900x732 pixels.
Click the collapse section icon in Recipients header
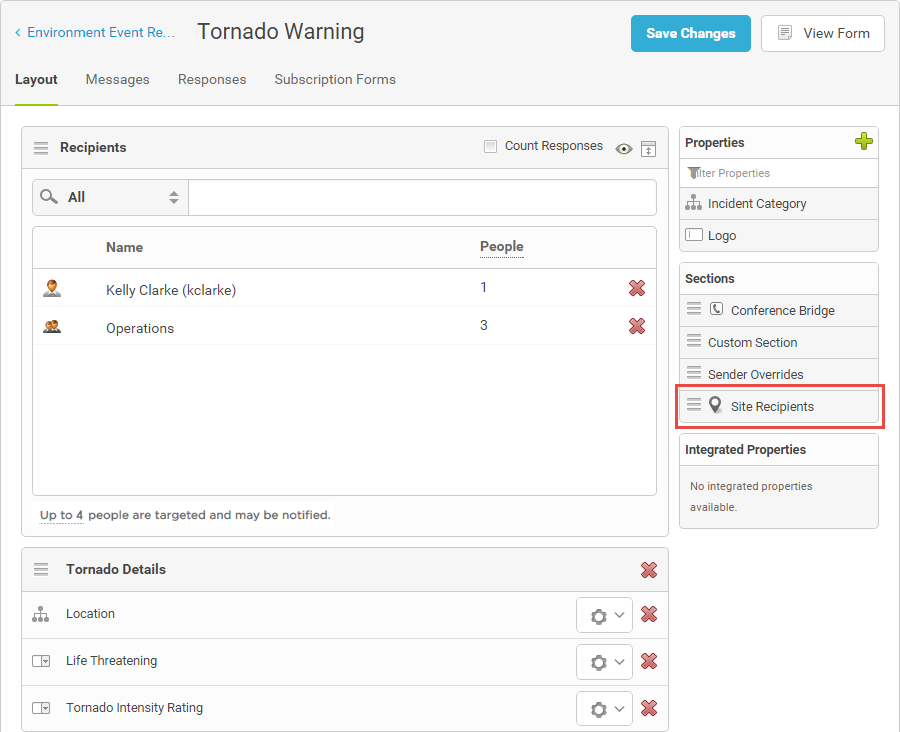click(x=648, y=149)
